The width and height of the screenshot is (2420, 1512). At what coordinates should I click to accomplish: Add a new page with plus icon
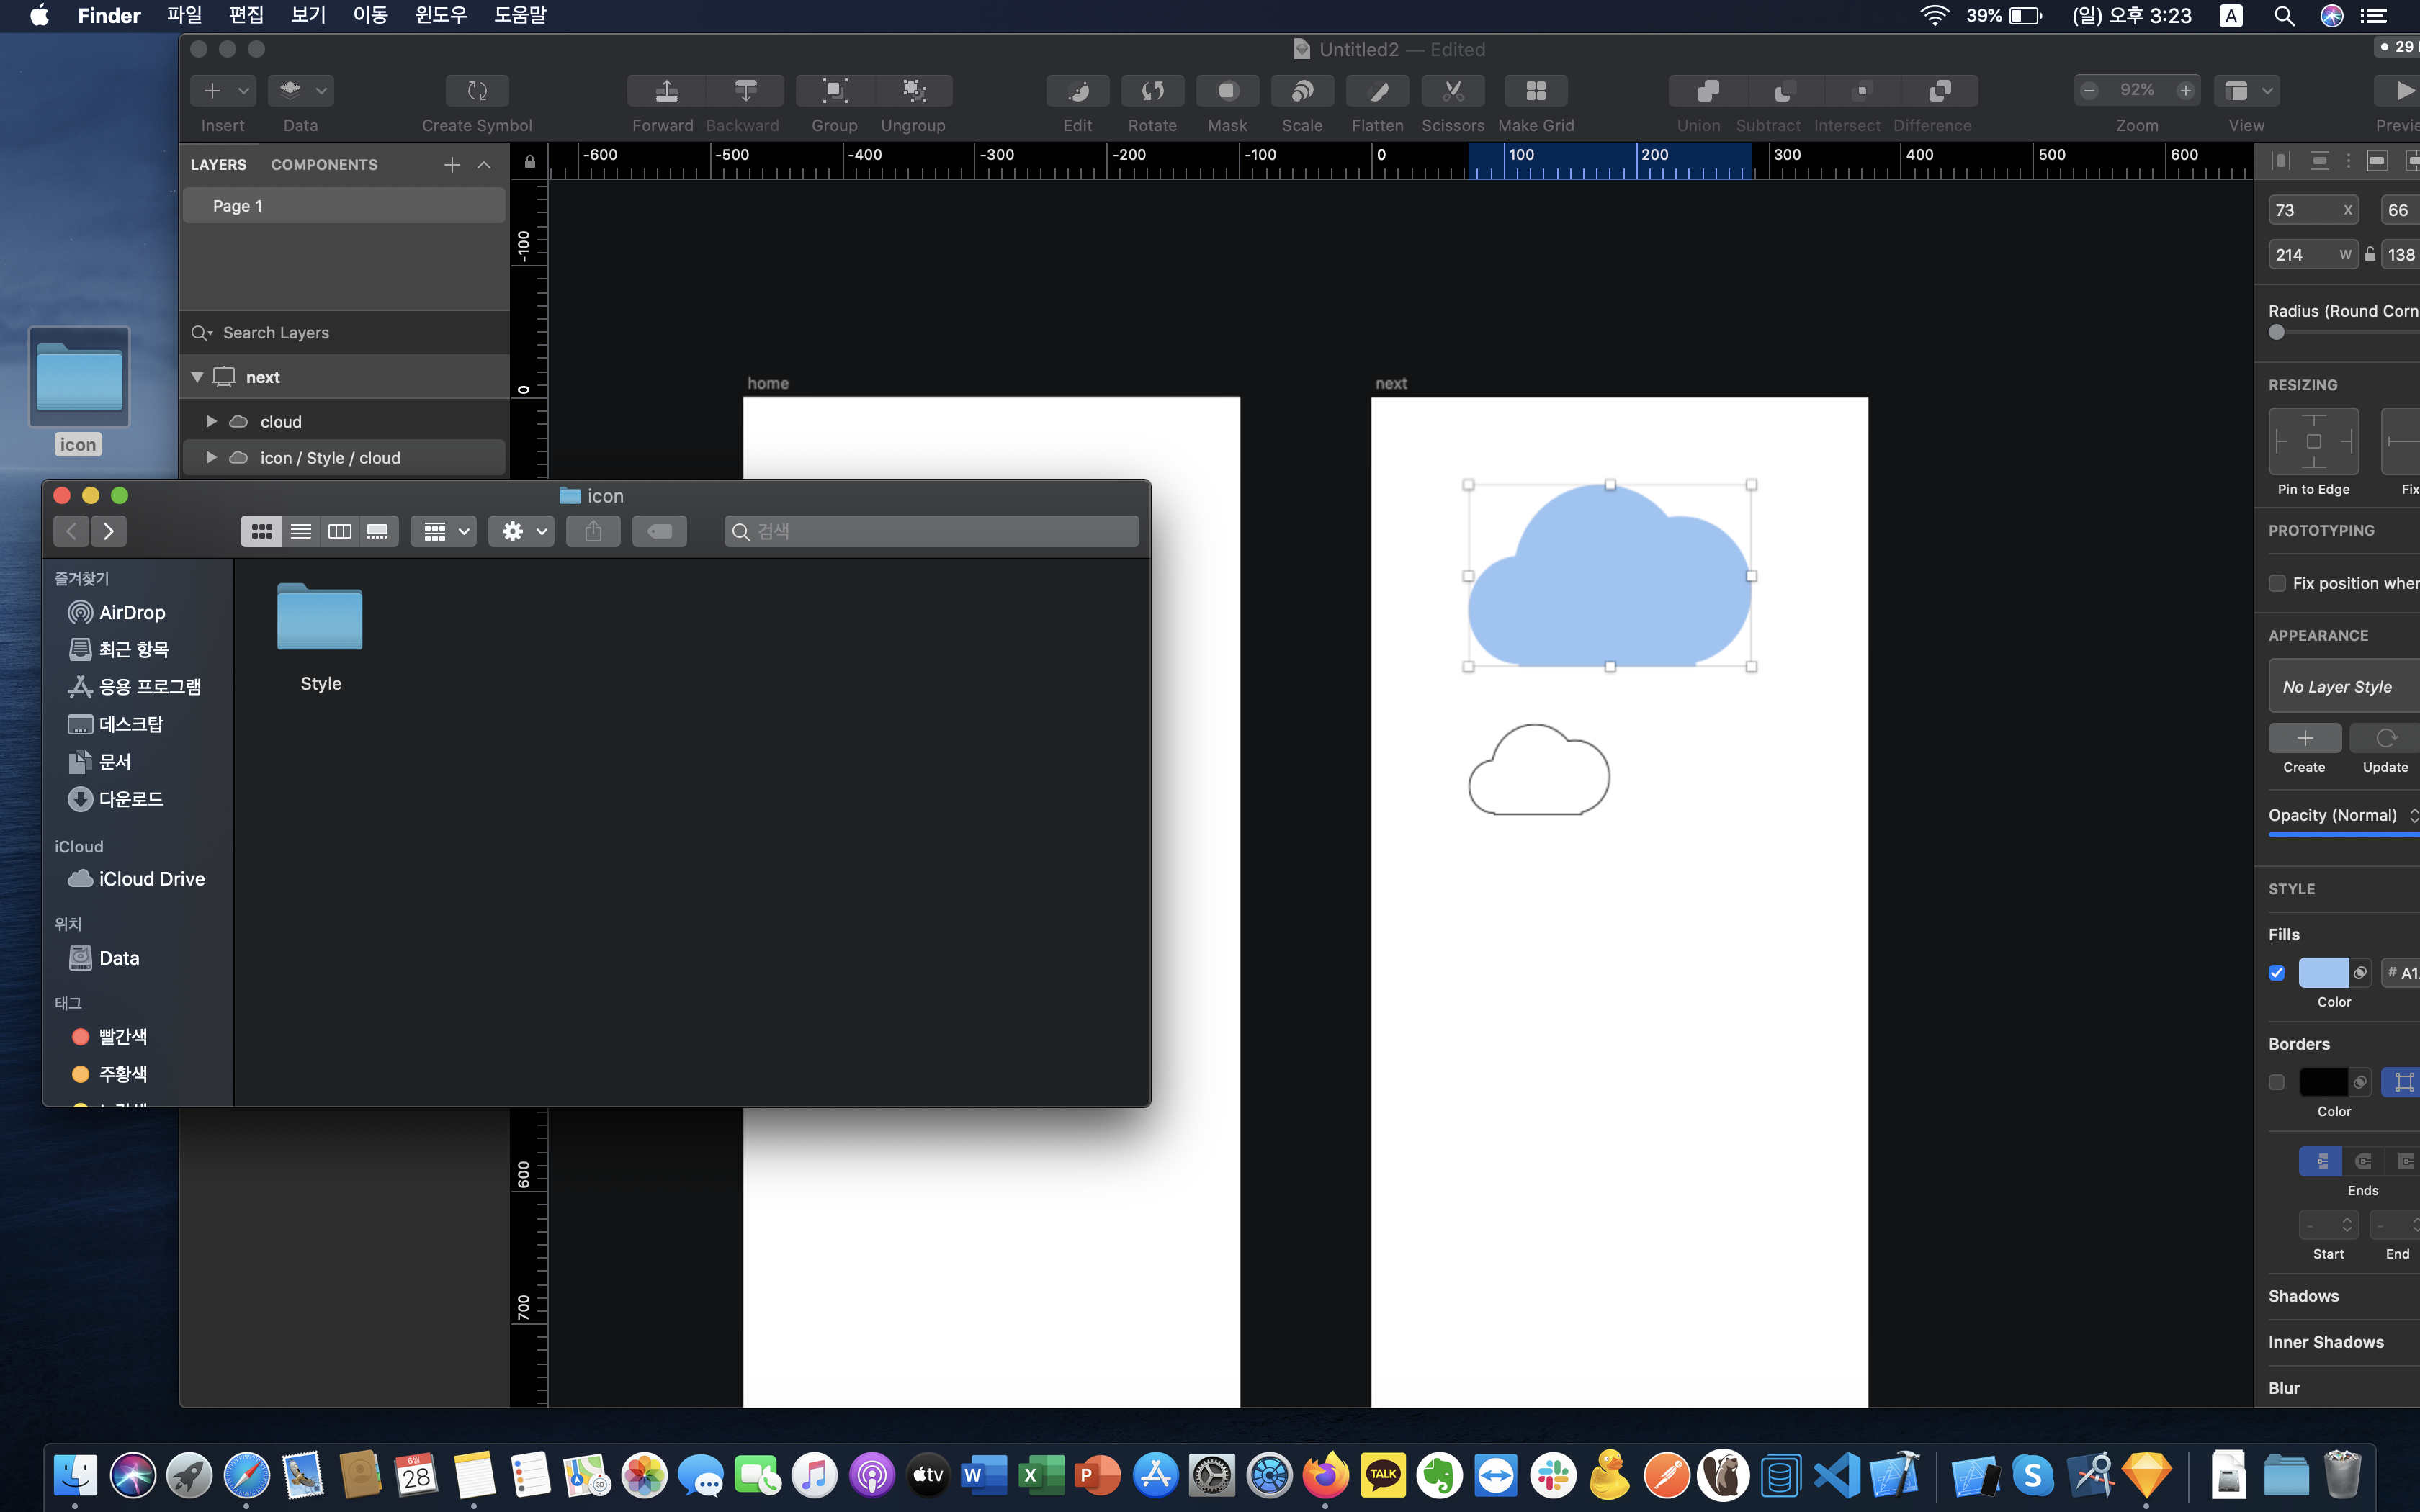click(452, 165)
